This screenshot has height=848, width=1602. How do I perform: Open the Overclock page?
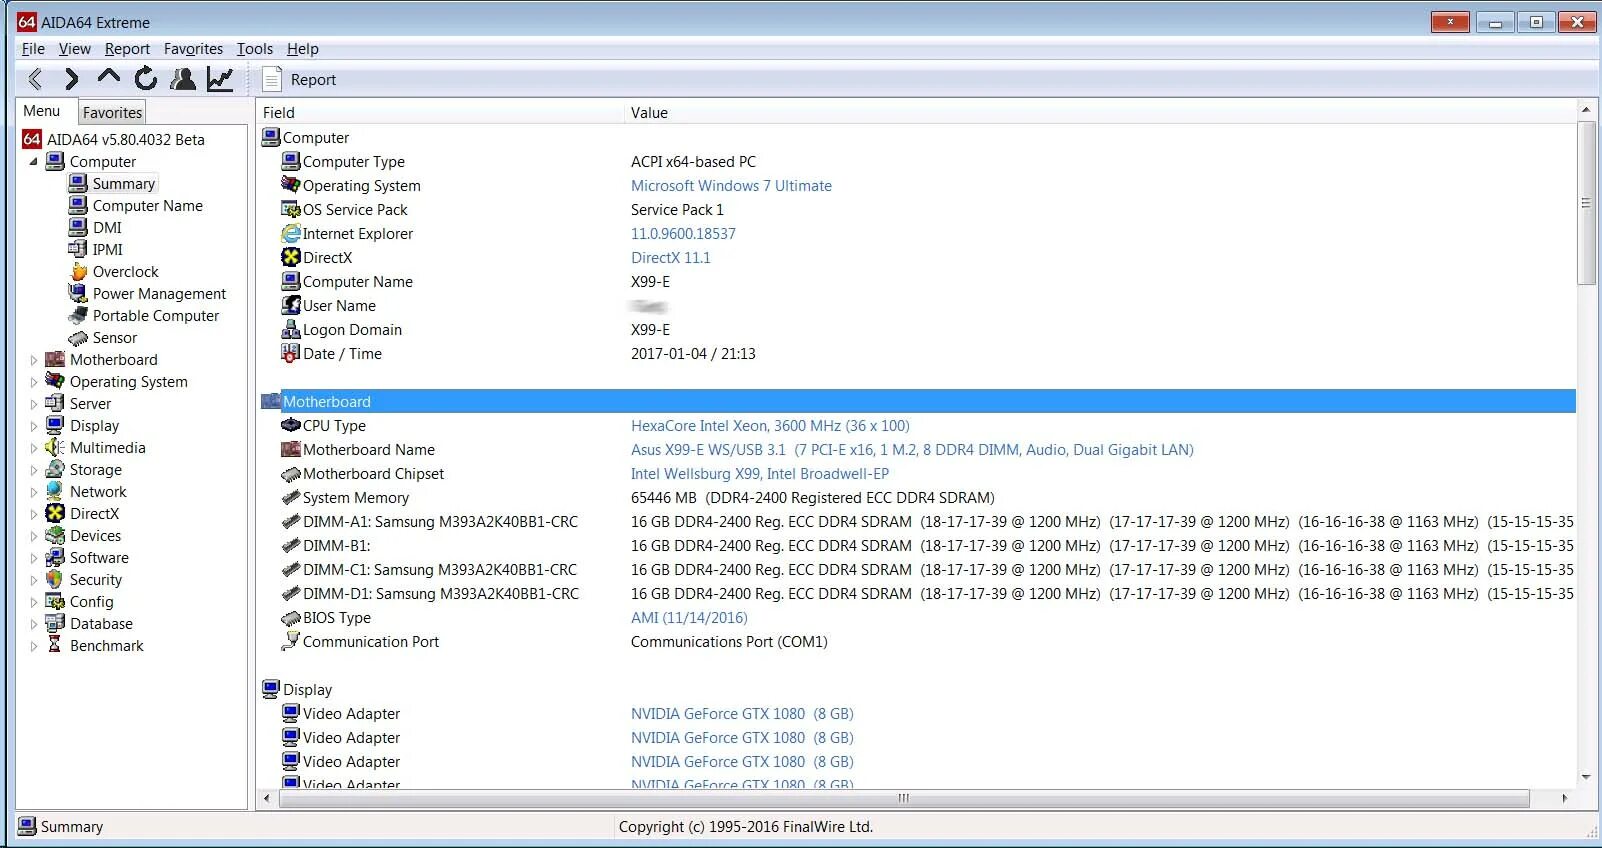click(125, 272)
